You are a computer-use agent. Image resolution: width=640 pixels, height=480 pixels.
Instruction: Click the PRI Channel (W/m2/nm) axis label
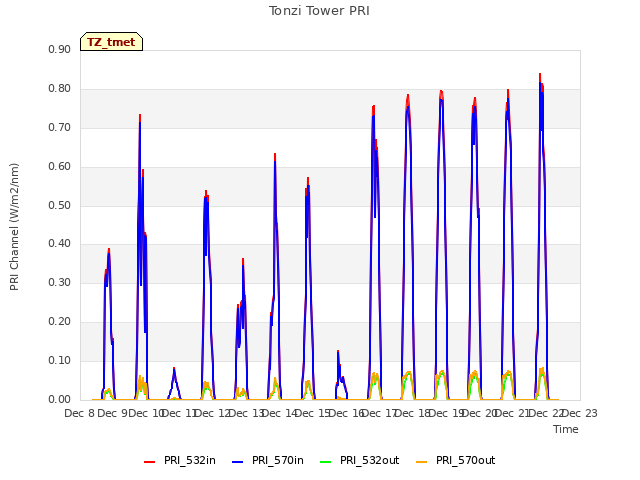14,227
